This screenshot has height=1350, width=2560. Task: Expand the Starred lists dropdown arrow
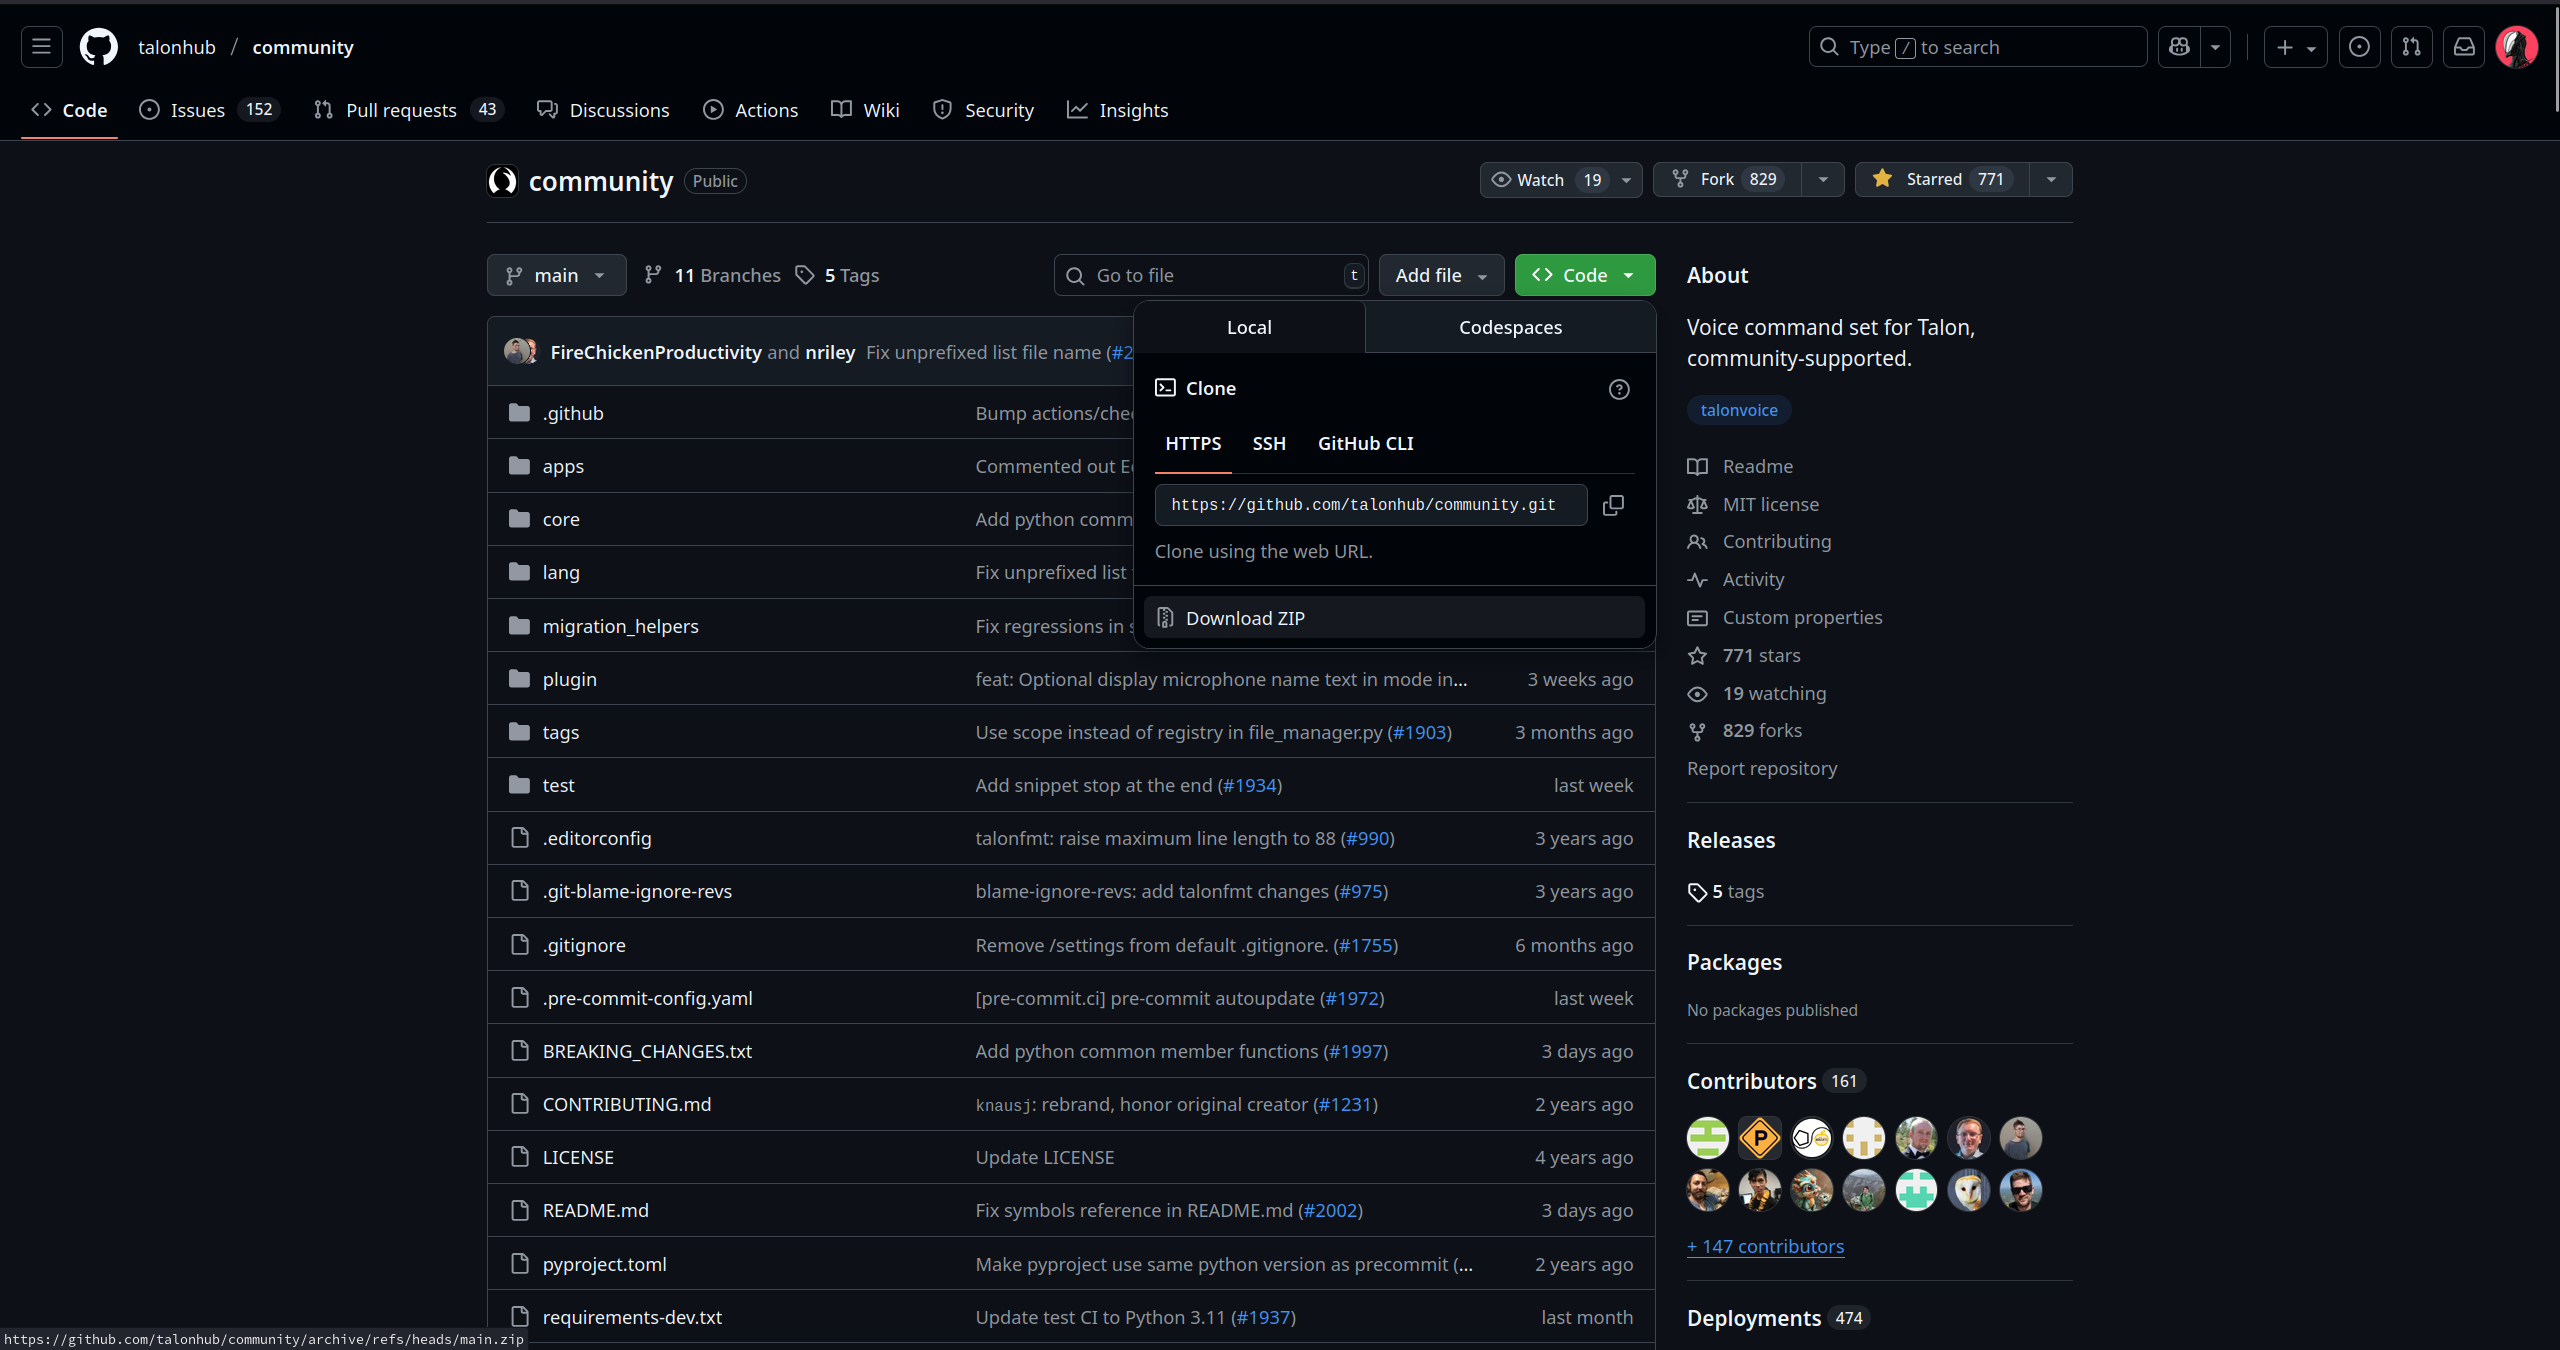pos(2051,180)
